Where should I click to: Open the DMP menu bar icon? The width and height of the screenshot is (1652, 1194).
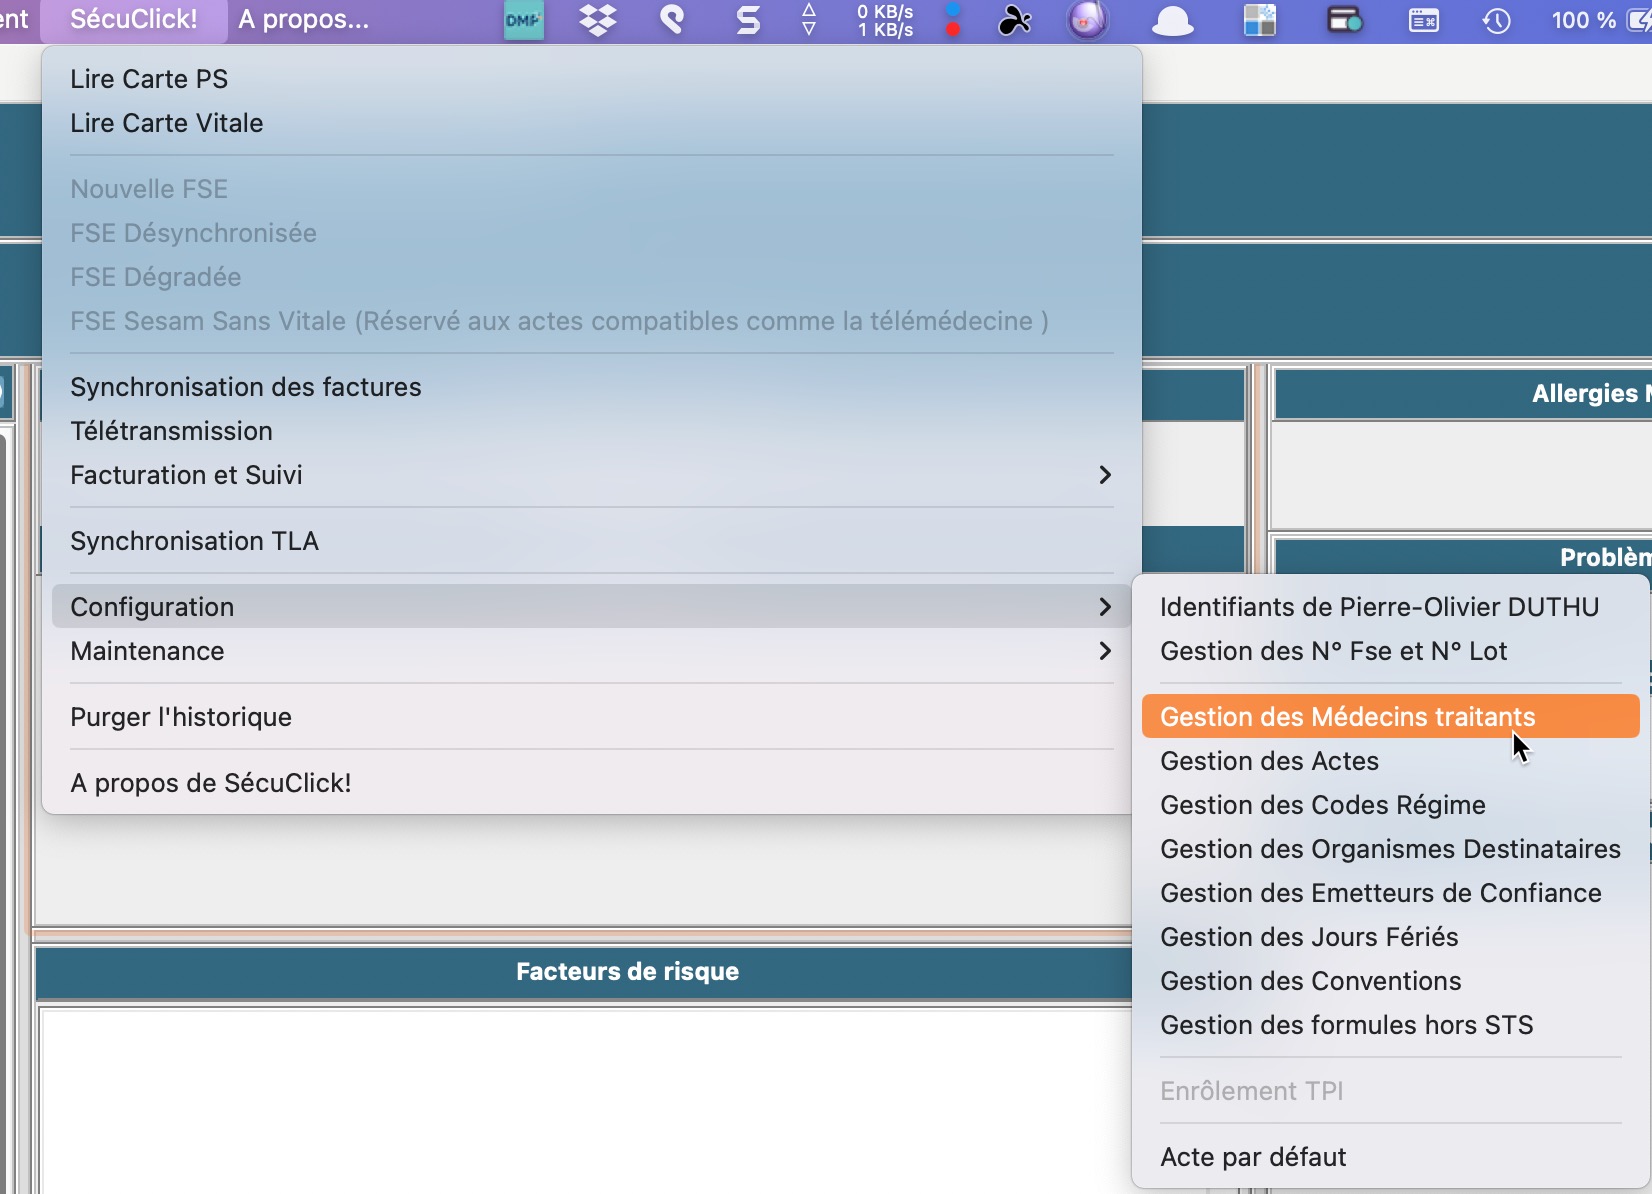523,20
